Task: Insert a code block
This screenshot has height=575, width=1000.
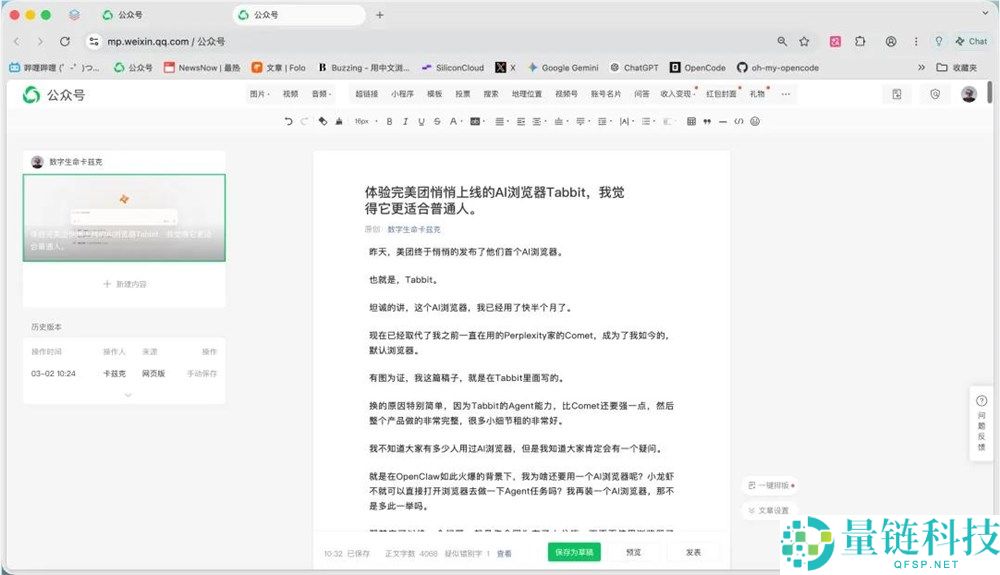Action: tap(739, 121)
